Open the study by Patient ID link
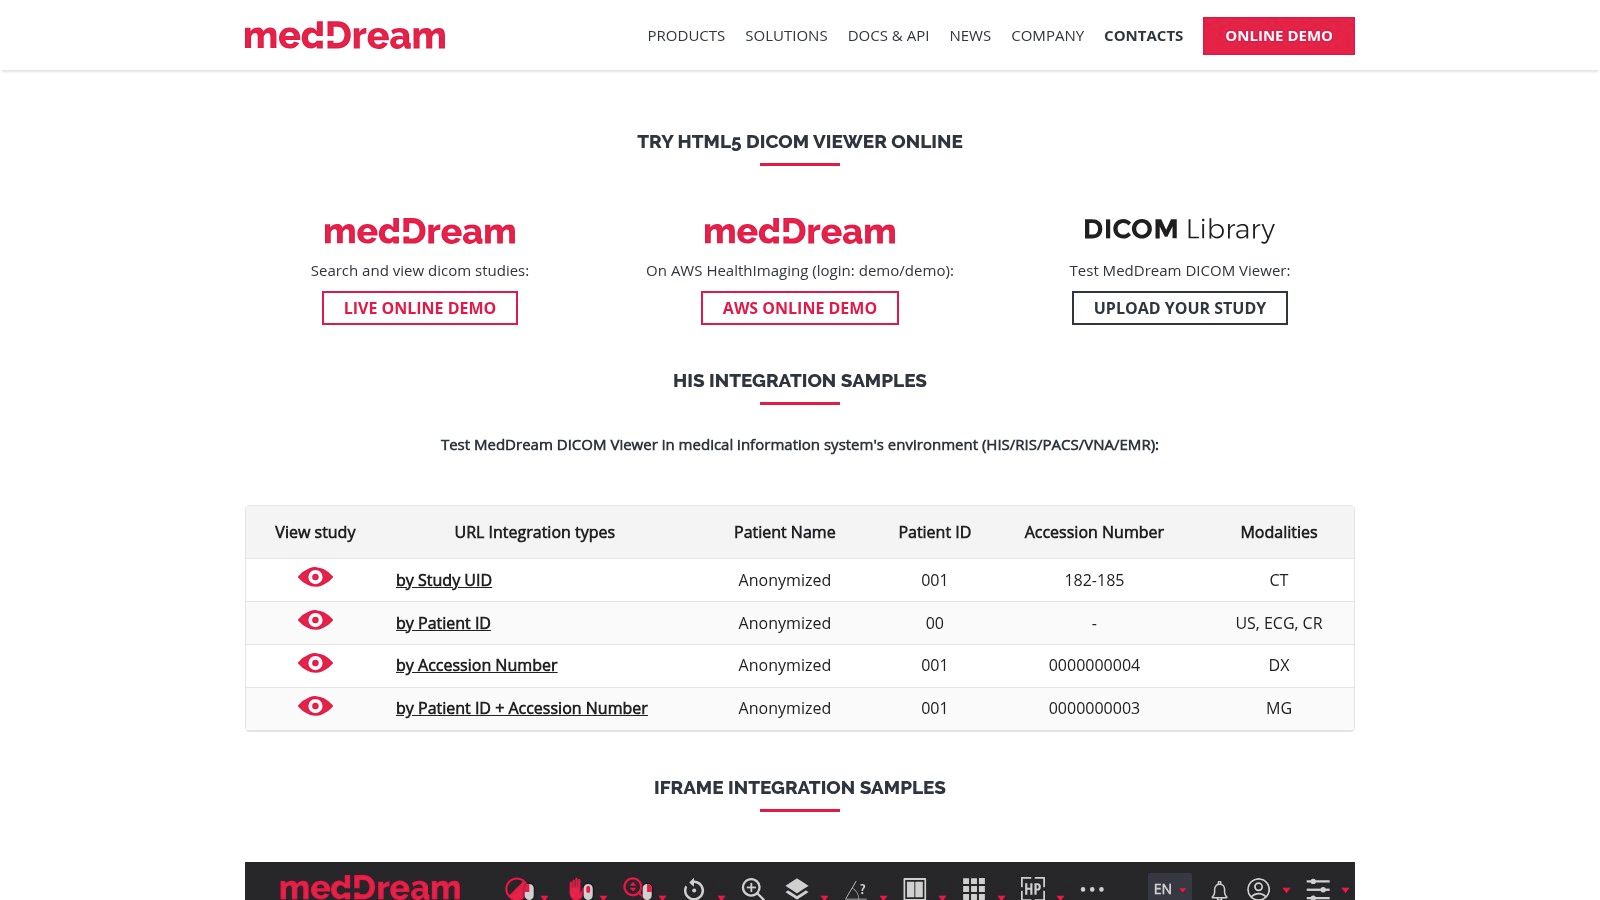This screenshot has width=1600, height=900. pos(443,622)
